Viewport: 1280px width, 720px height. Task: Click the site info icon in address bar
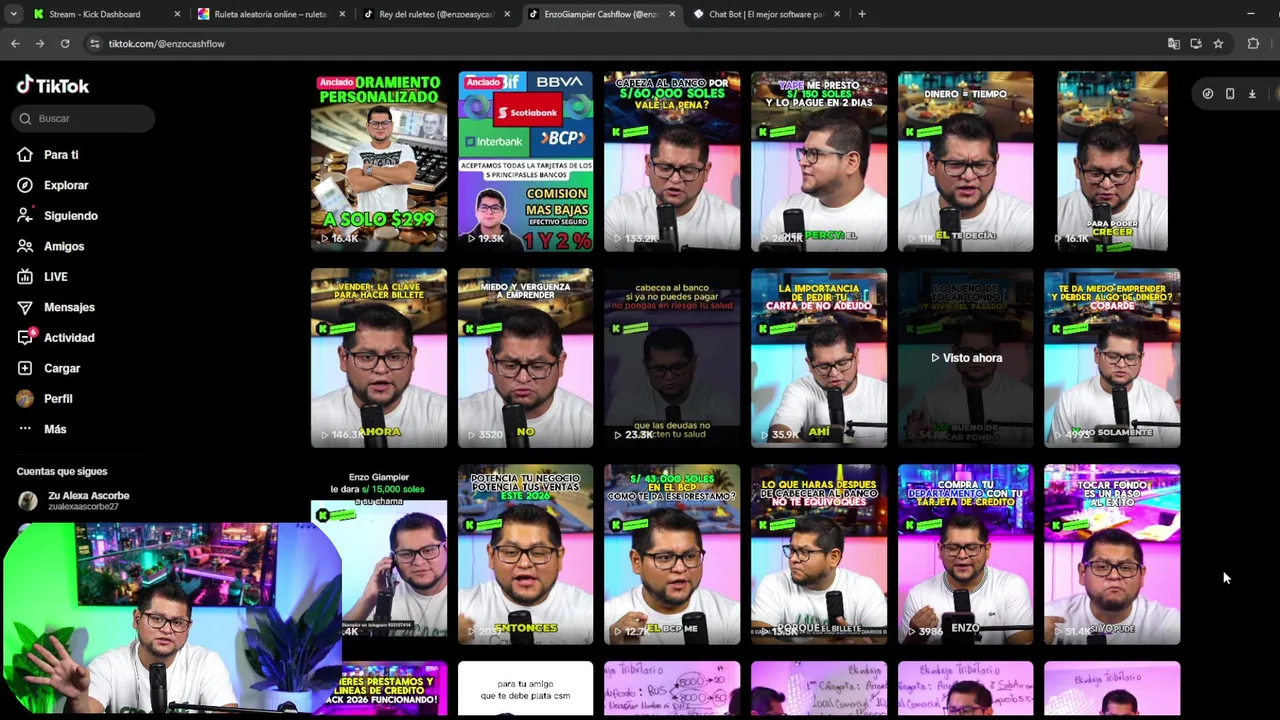(x=94, y=44)
